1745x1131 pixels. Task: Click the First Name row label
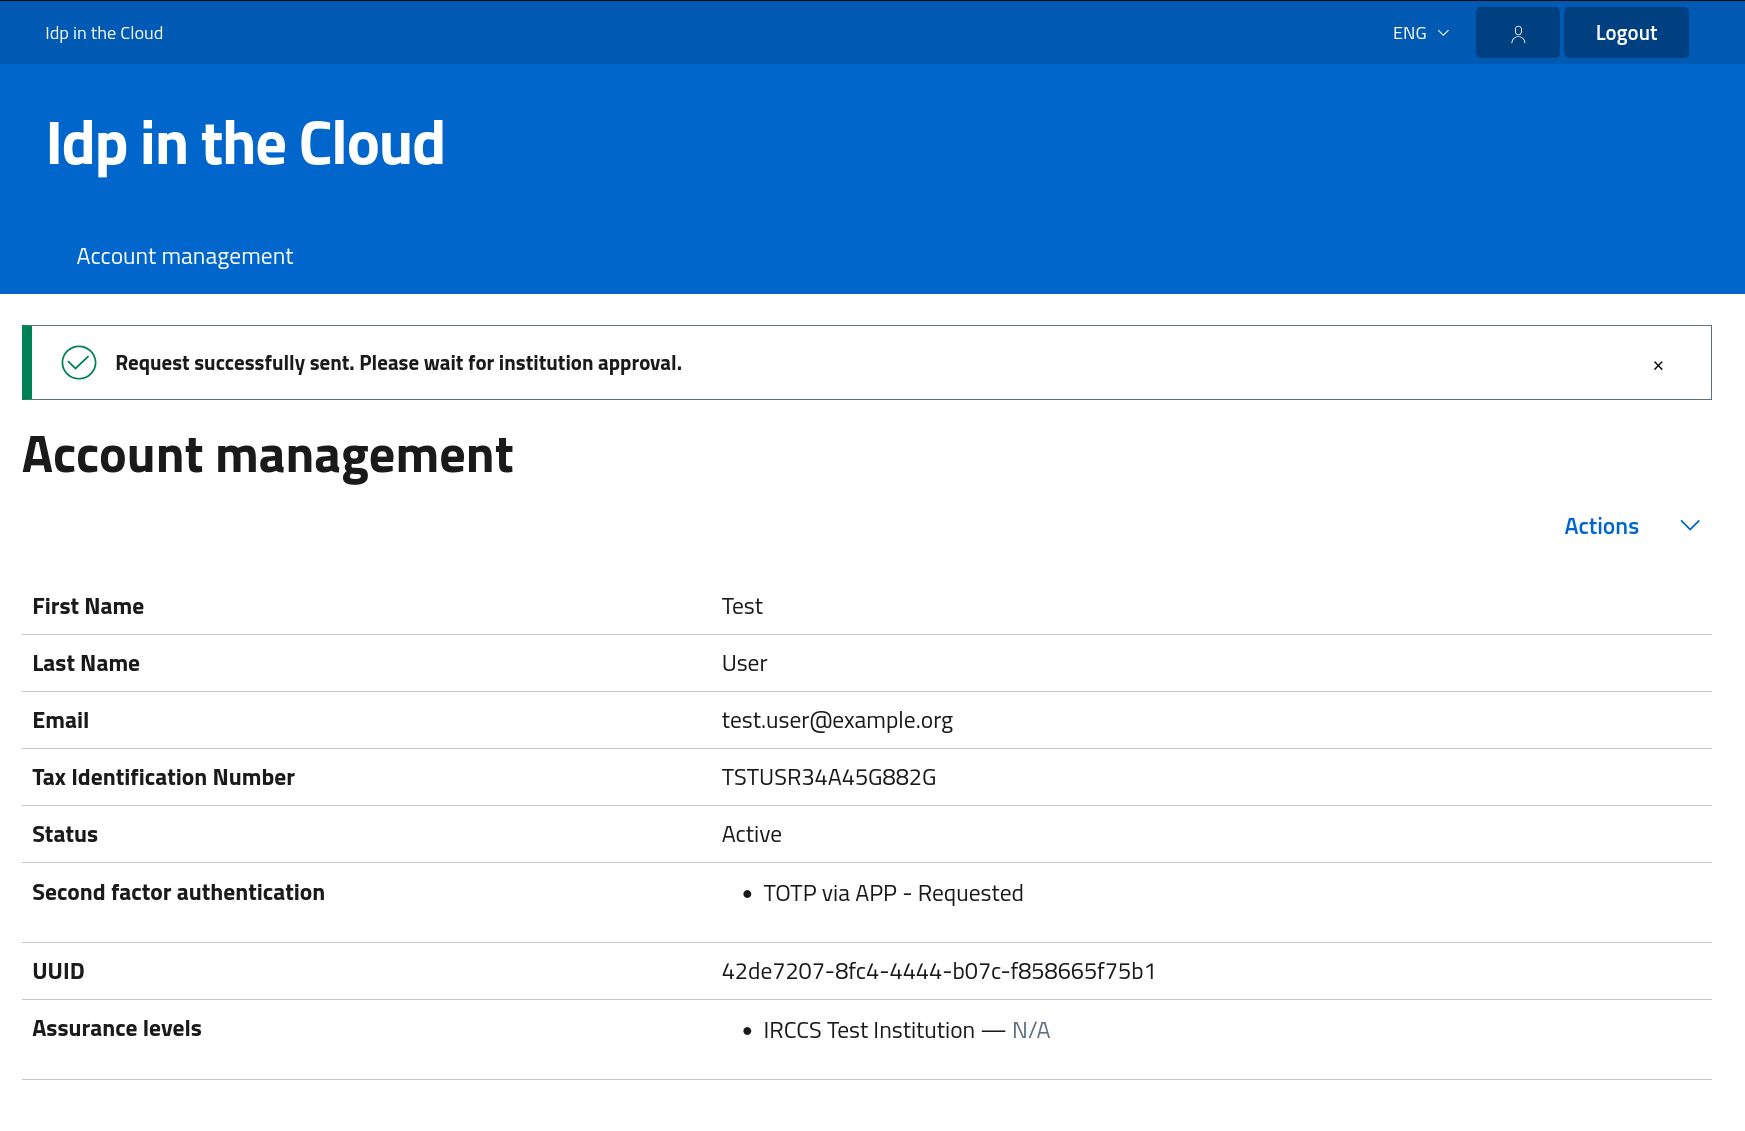88,606
